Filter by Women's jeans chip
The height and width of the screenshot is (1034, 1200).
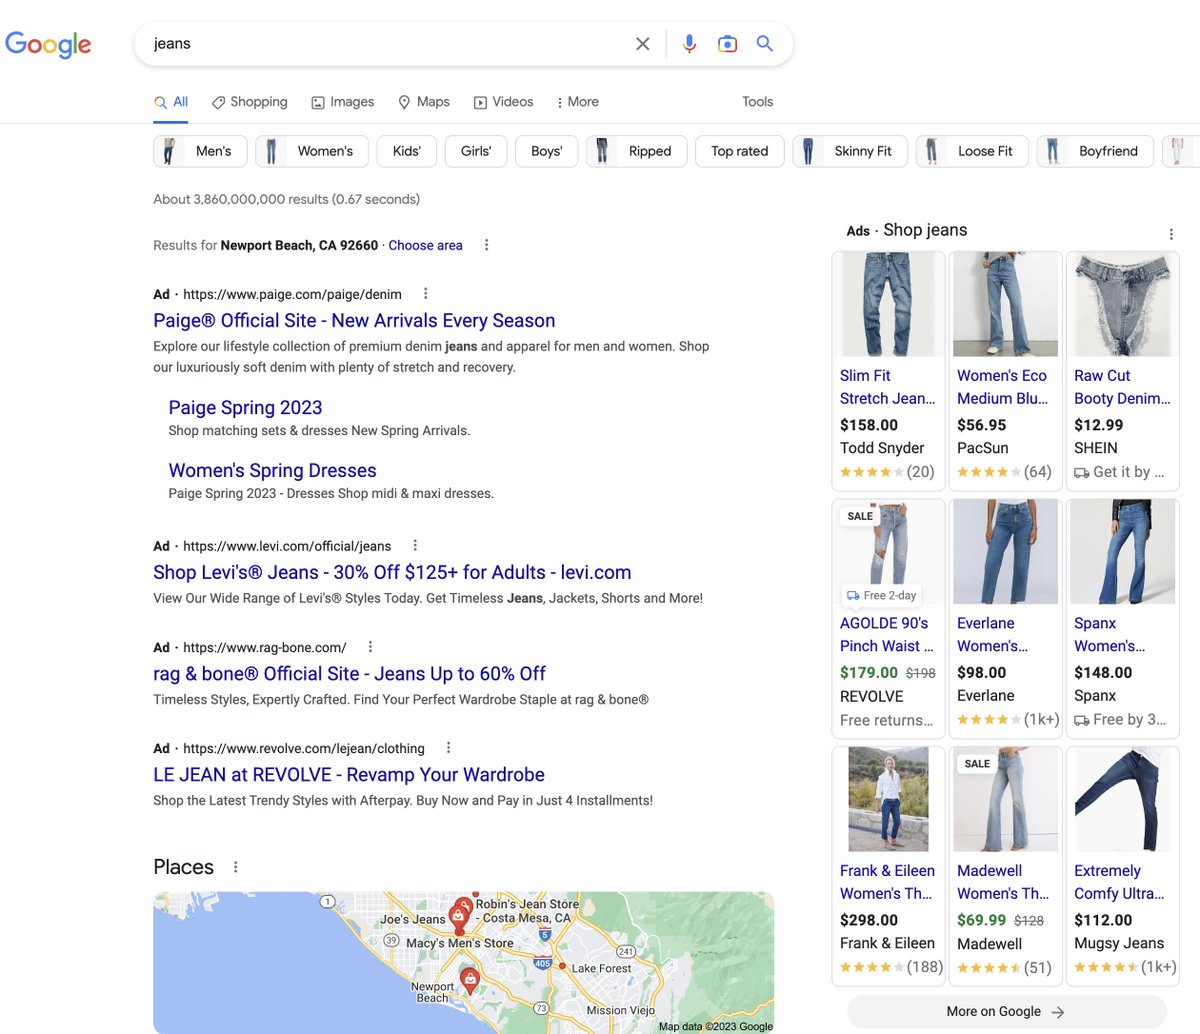pos(312,151)
